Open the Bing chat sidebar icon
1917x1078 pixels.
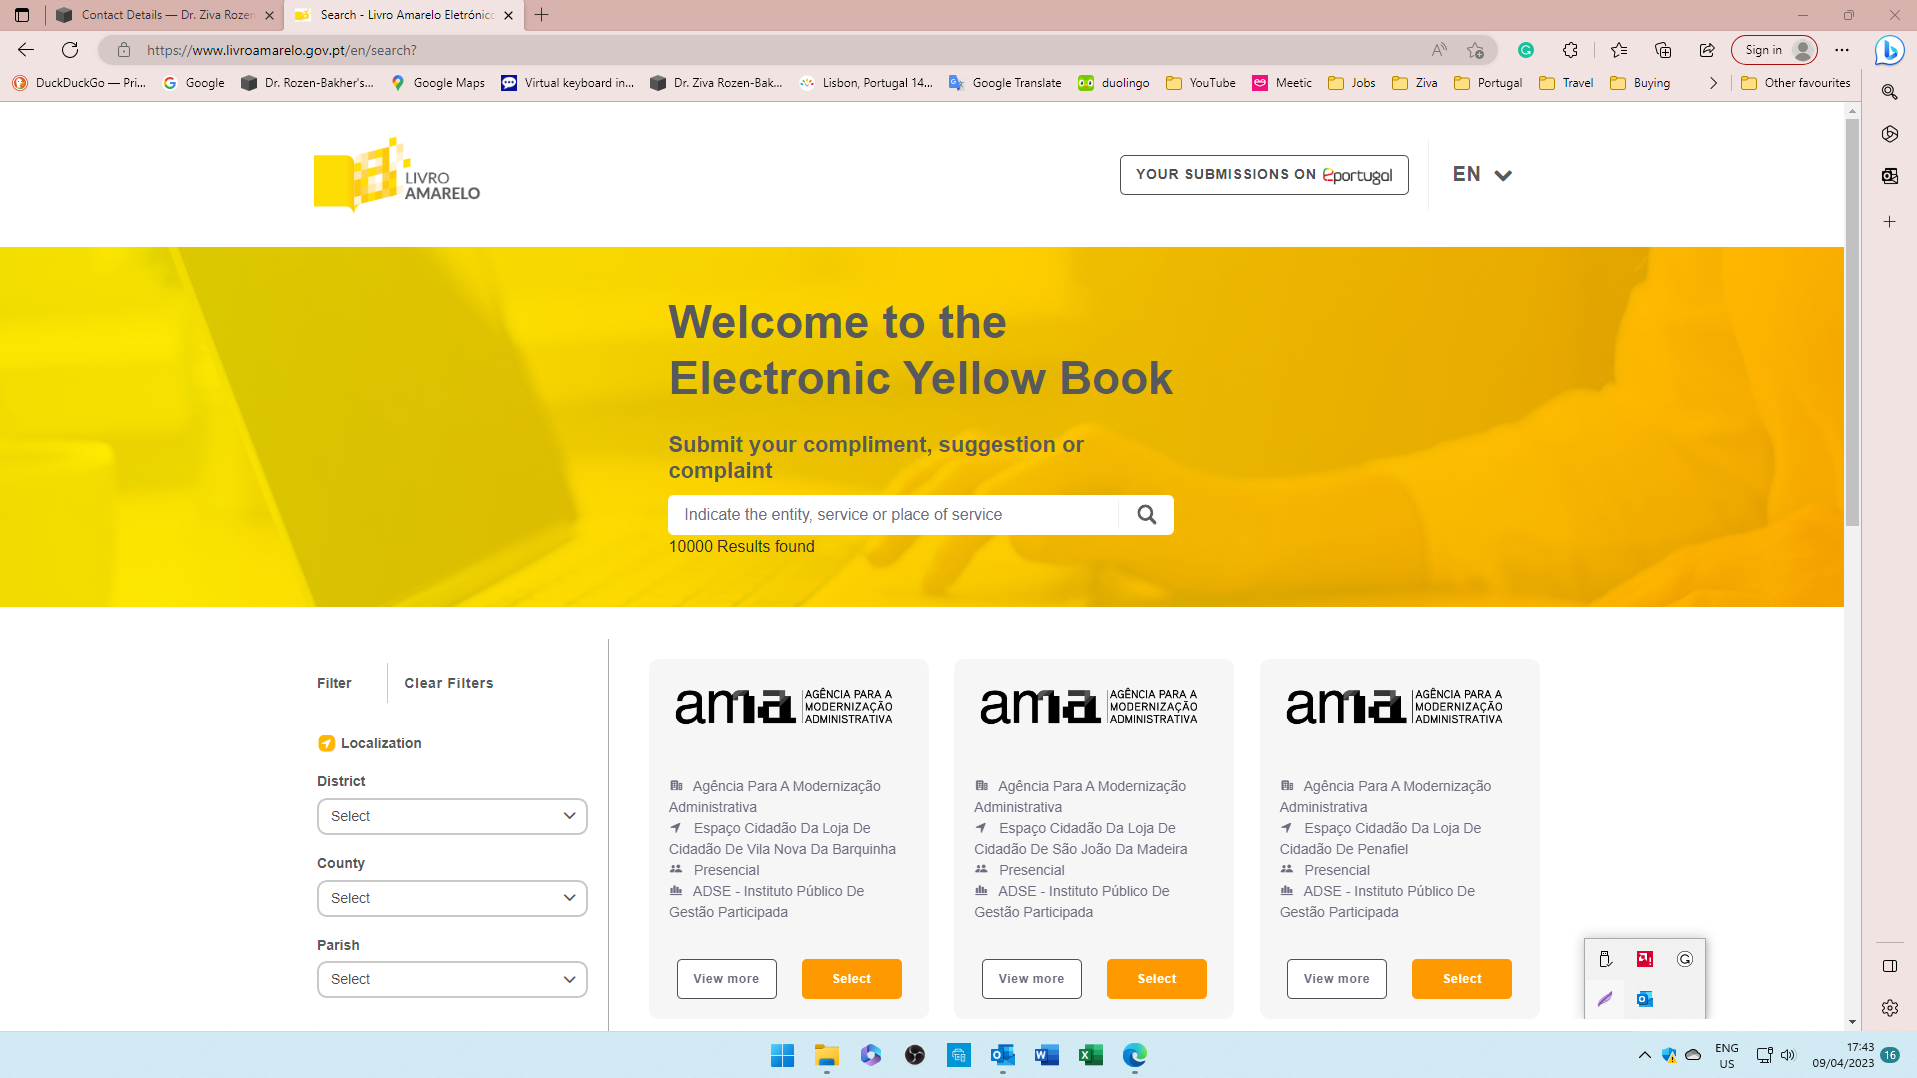click(x=1889, y=50)
